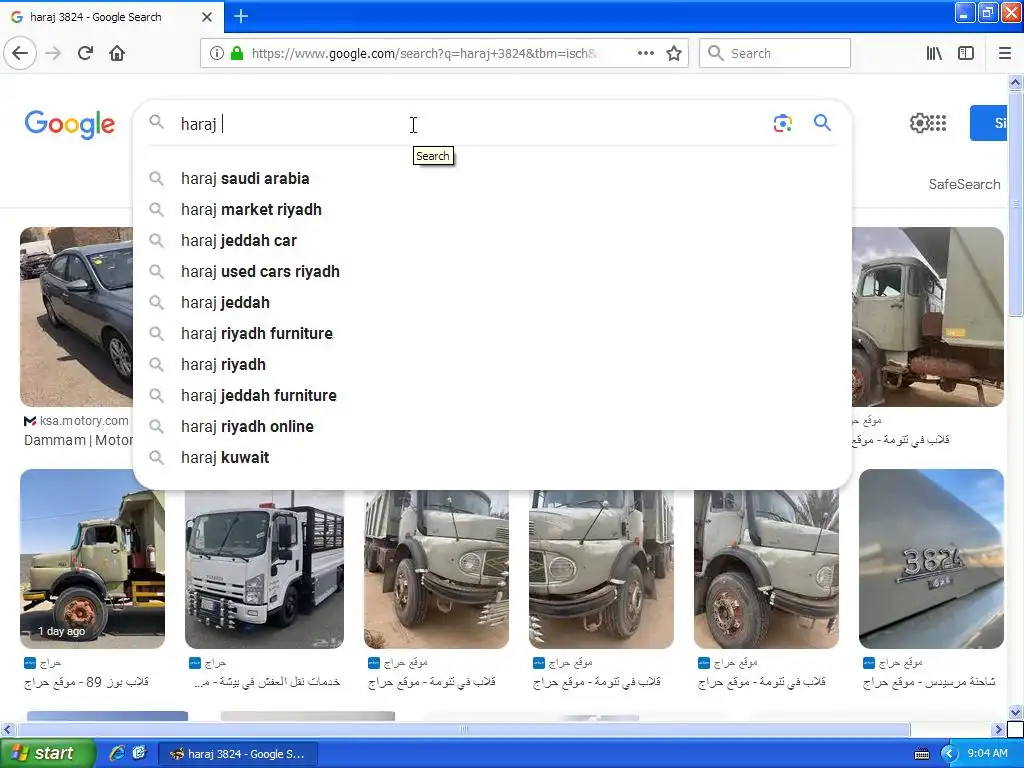1024x768 pixels.
Task: Focus the Firefox Search box
Action: coord(775,53)
